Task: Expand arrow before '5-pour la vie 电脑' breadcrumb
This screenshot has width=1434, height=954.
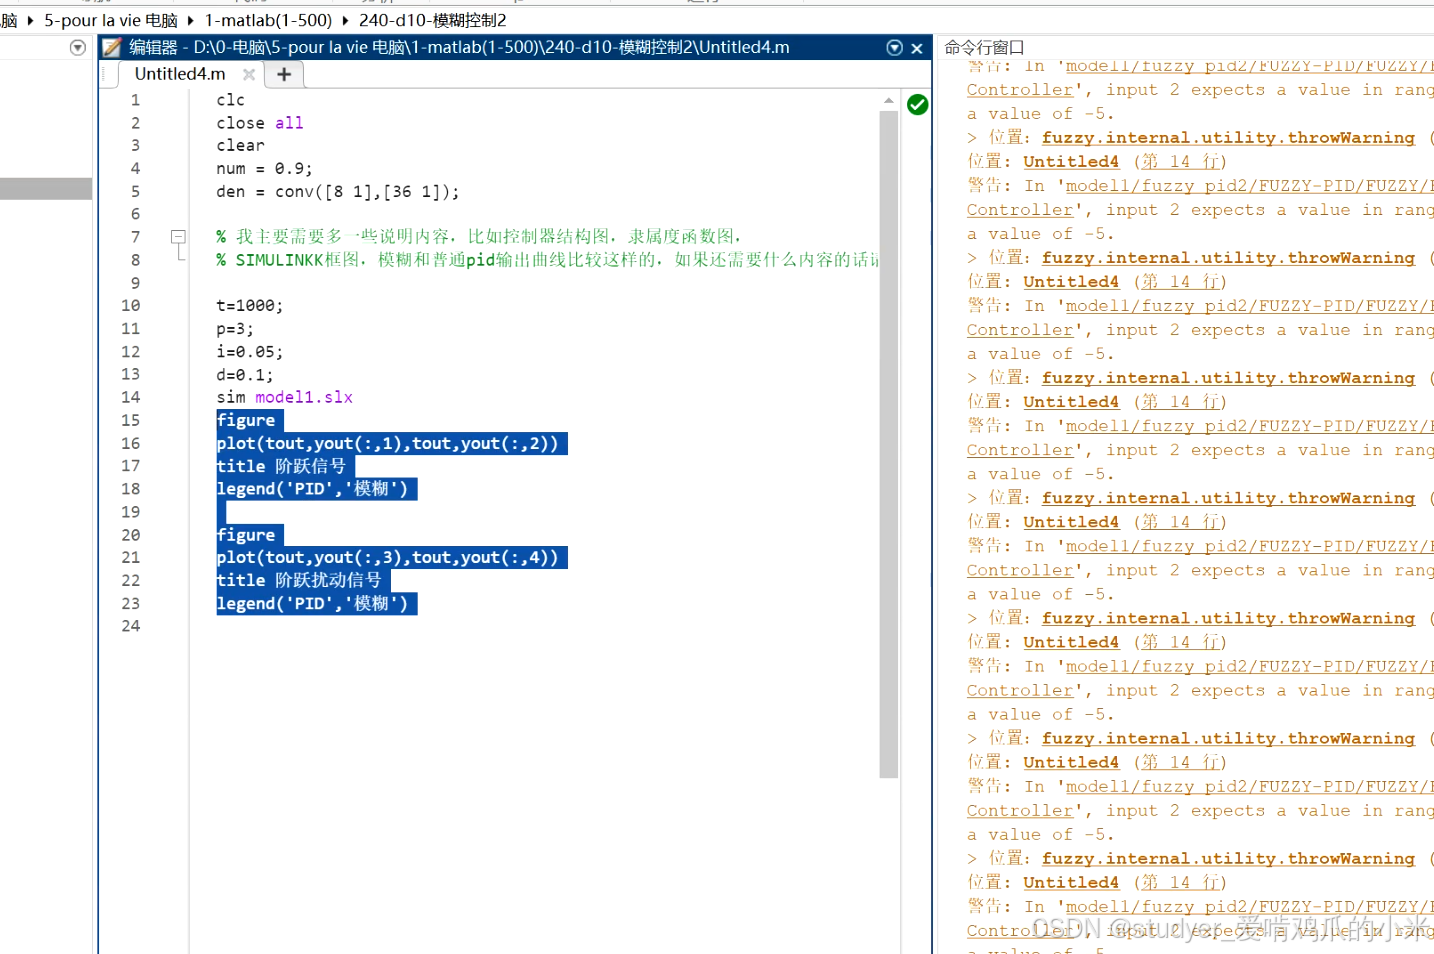Action: (x=30, y=20)
